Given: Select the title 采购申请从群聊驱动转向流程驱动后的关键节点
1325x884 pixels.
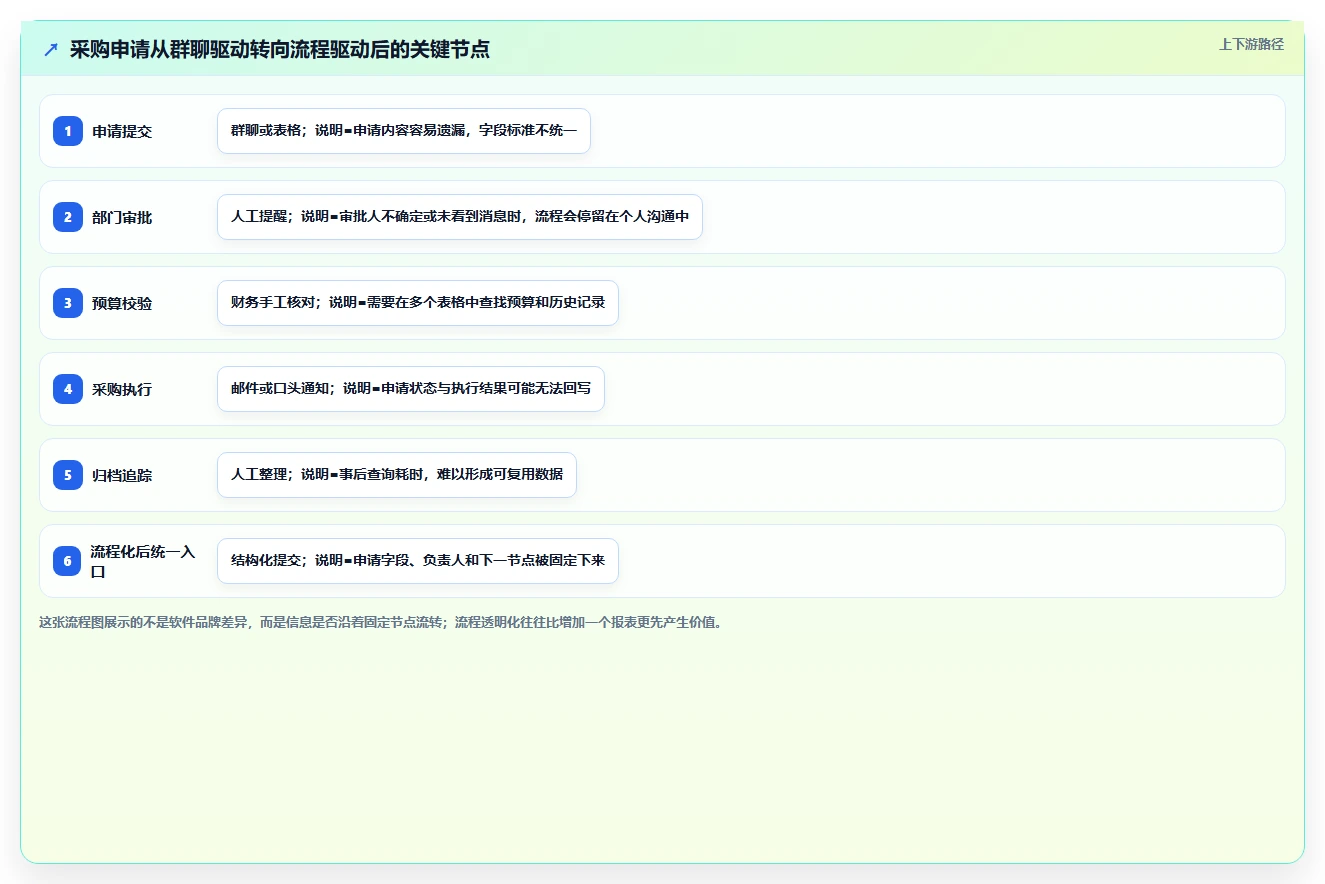Looking at the screenshot, I should click(x=280, y=49).
